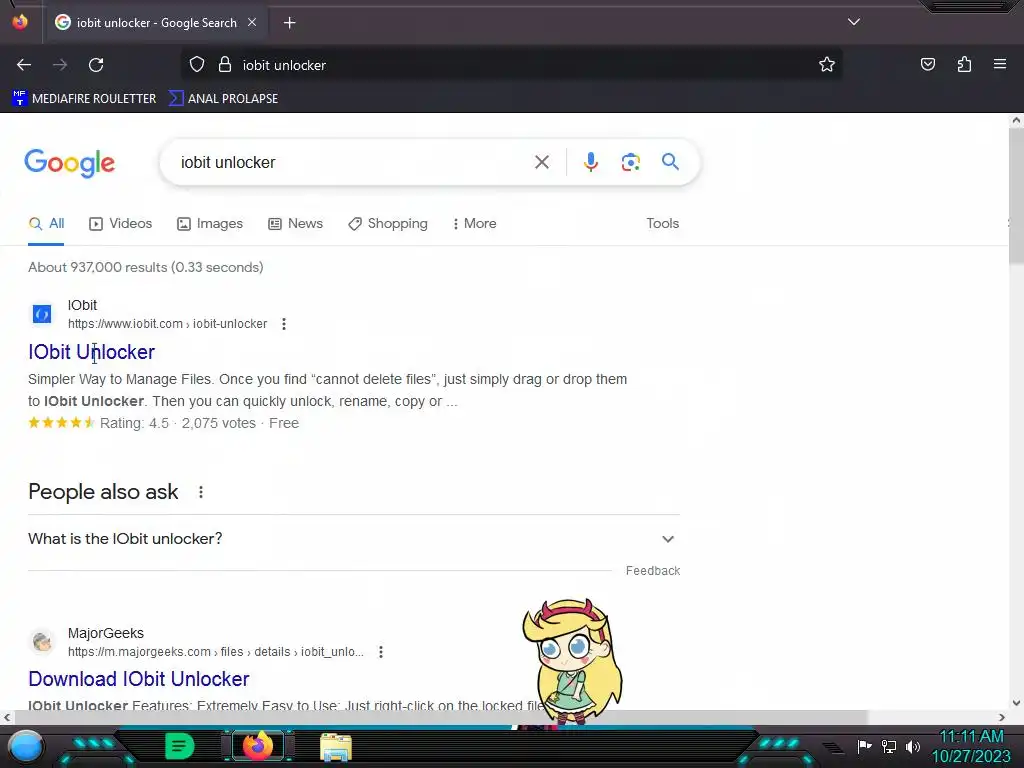
Task: Save page to Pocket icon
Action: 927,65
